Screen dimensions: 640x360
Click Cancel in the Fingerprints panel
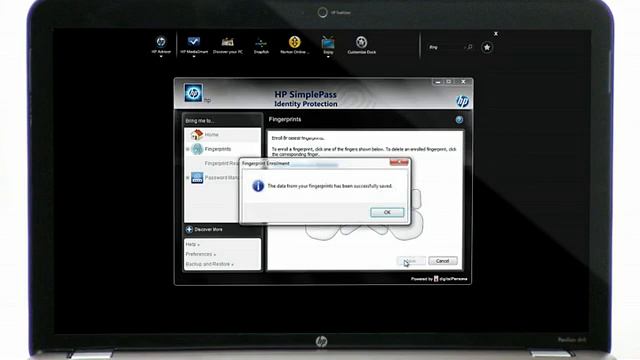443,261
